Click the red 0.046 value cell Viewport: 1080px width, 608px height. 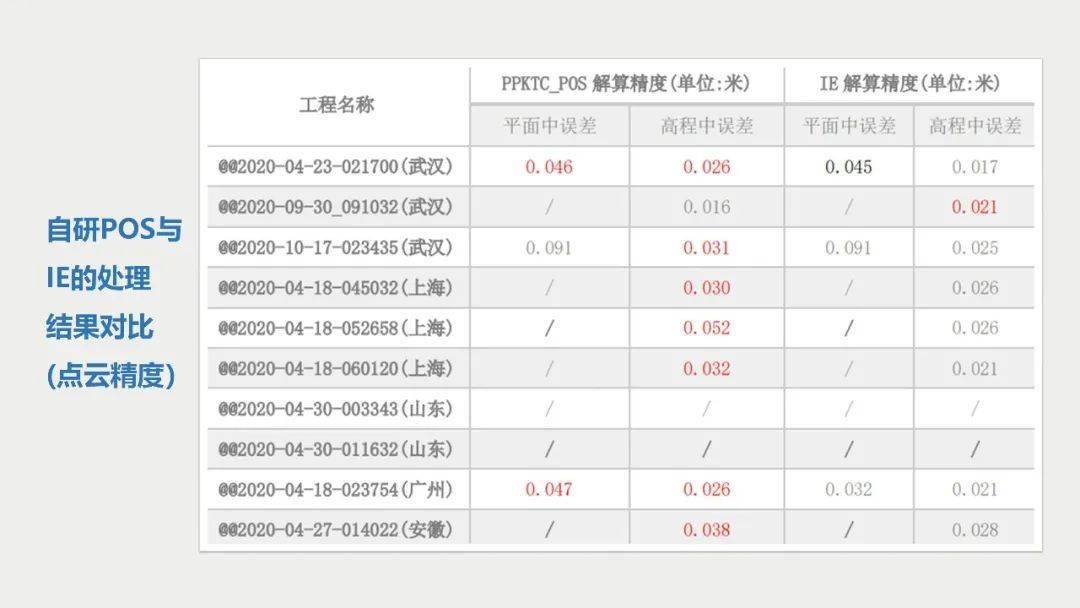(x=549, y=167)
